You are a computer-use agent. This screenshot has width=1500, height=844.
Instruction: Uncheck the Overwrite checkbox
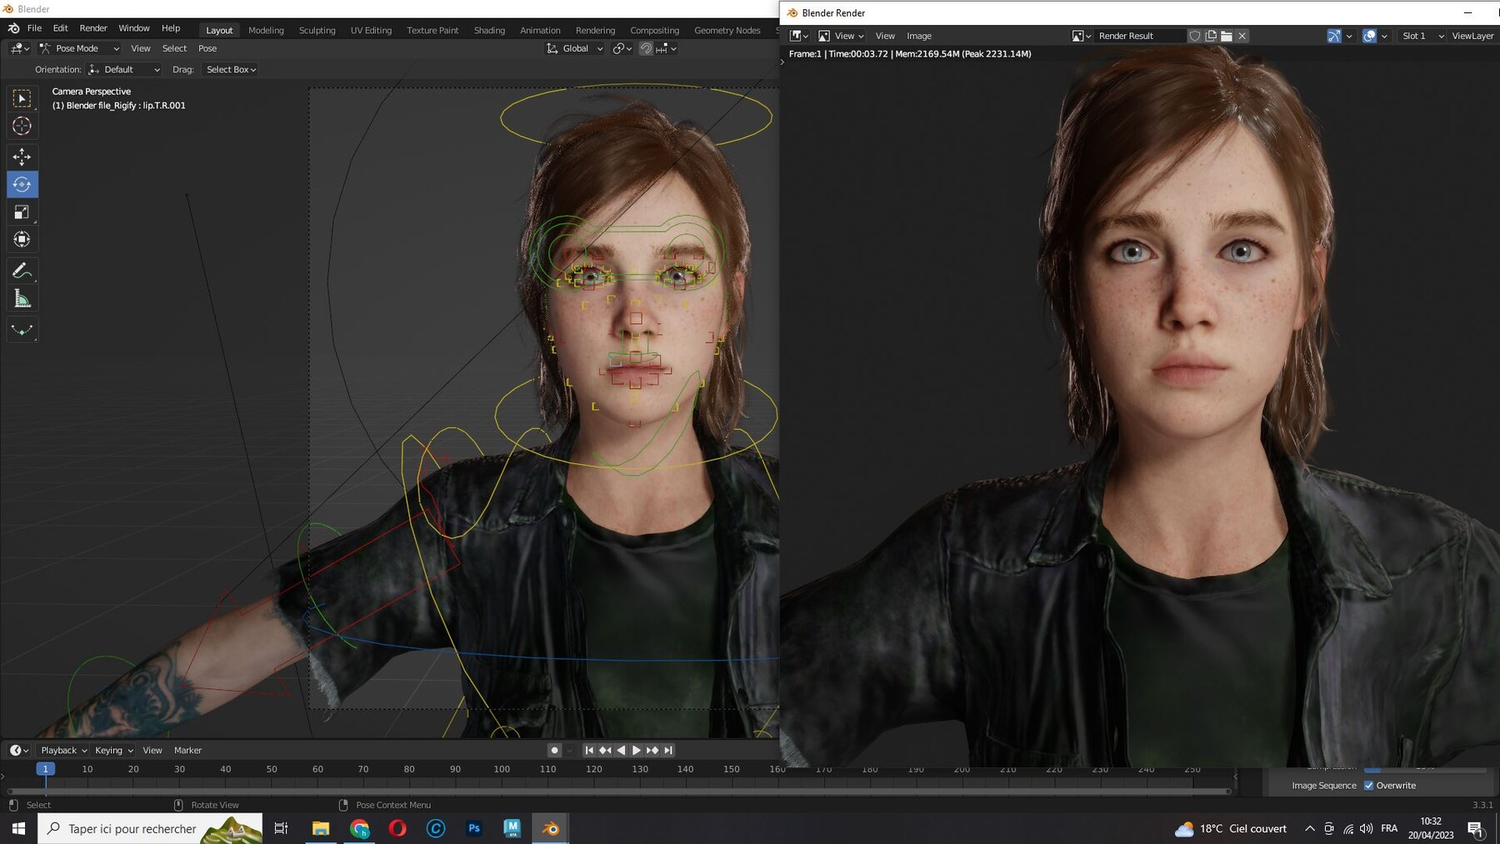pyautogui.click(x=1369, y=785)
